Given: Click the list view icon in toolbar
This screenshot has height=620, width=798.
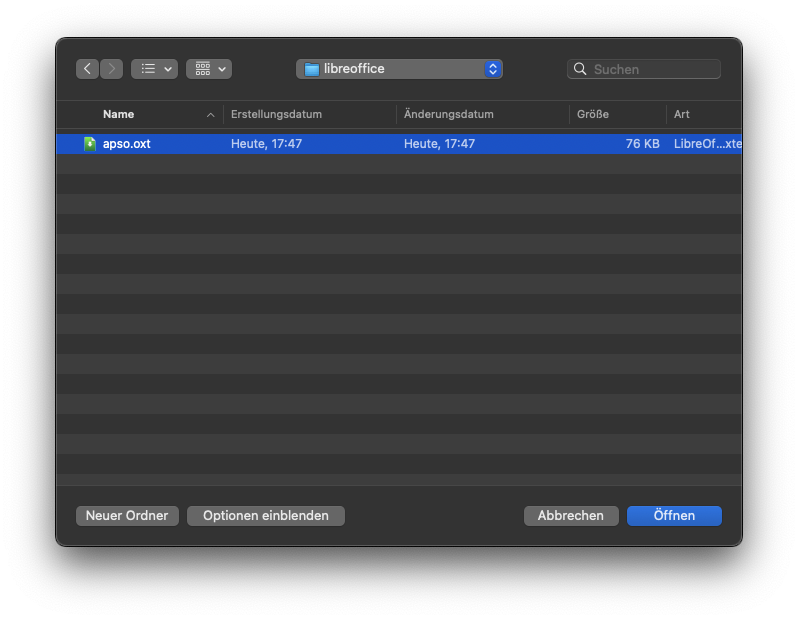Looking at the screenshot, I should click(x=148, y=69).
